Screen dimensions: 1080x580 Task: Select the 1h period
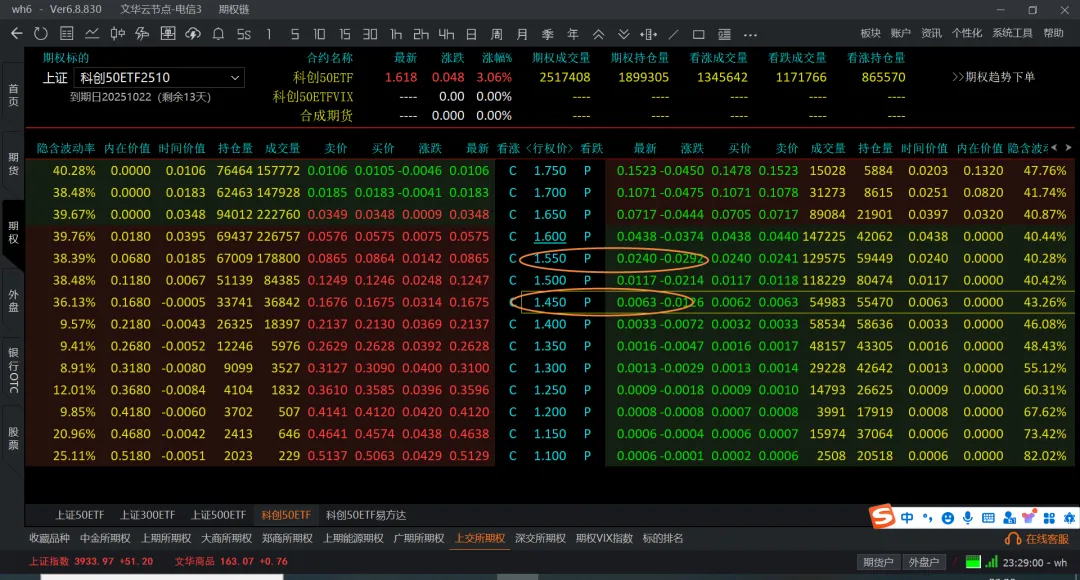(x=395, y=34)
